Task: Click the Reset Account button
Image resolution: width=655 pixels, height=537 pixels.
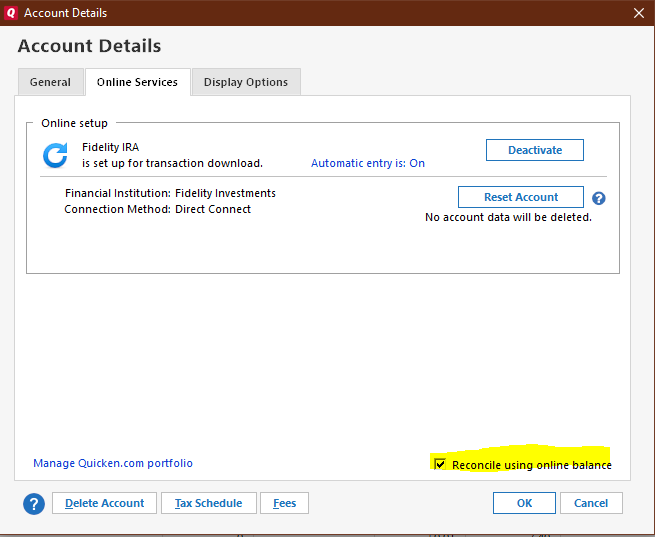Action: [x=521, y=197]
